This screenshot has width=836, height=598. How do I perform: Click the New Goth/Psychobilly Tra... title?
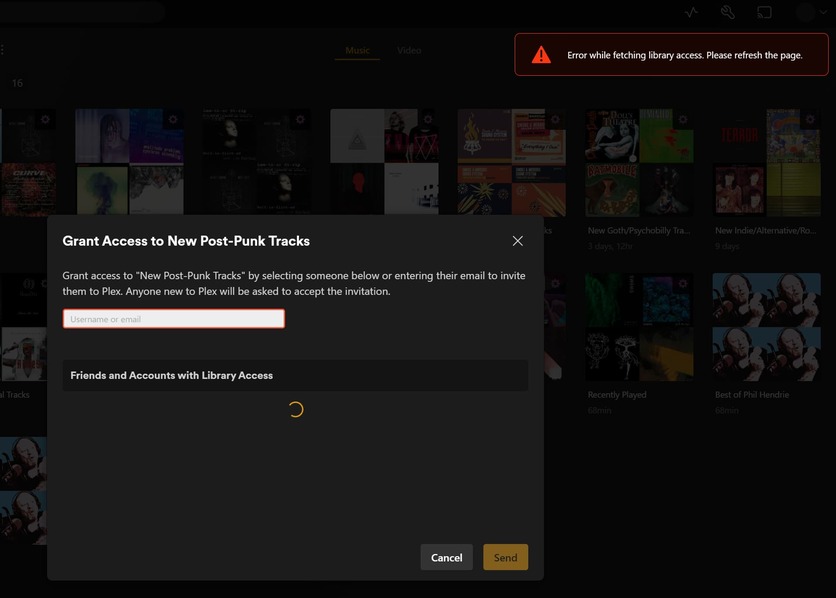(x=639, y=230)
